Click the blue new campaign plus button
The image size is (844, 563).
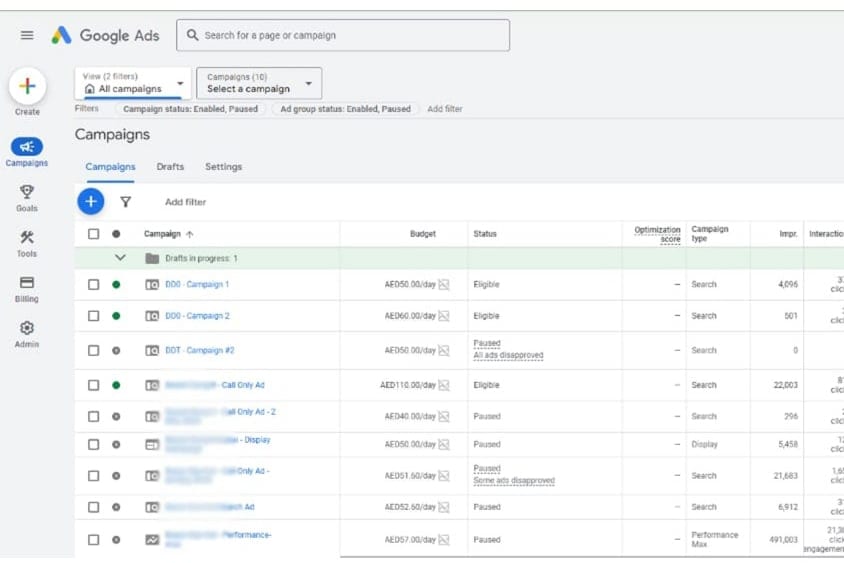(x=91, y=202)
